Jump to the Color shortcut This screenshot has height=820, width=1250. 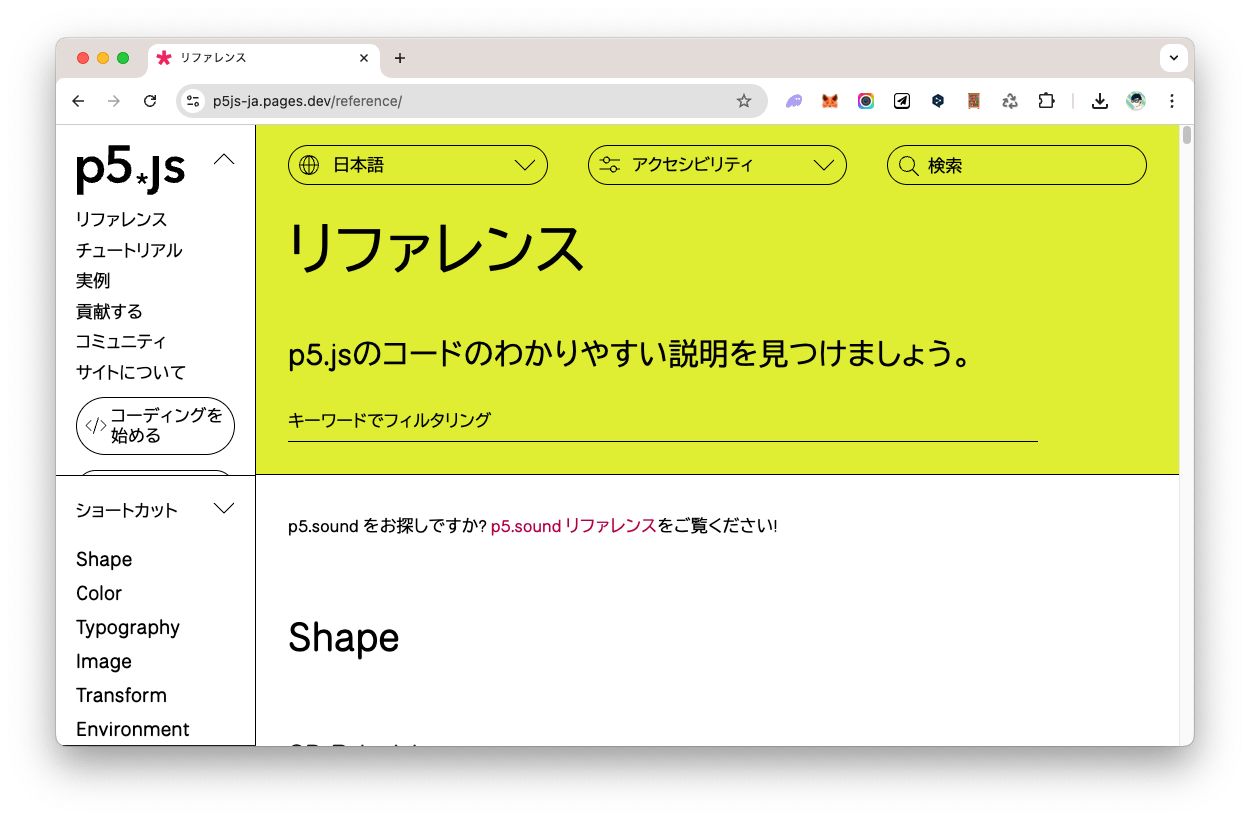tap(99, 593)
